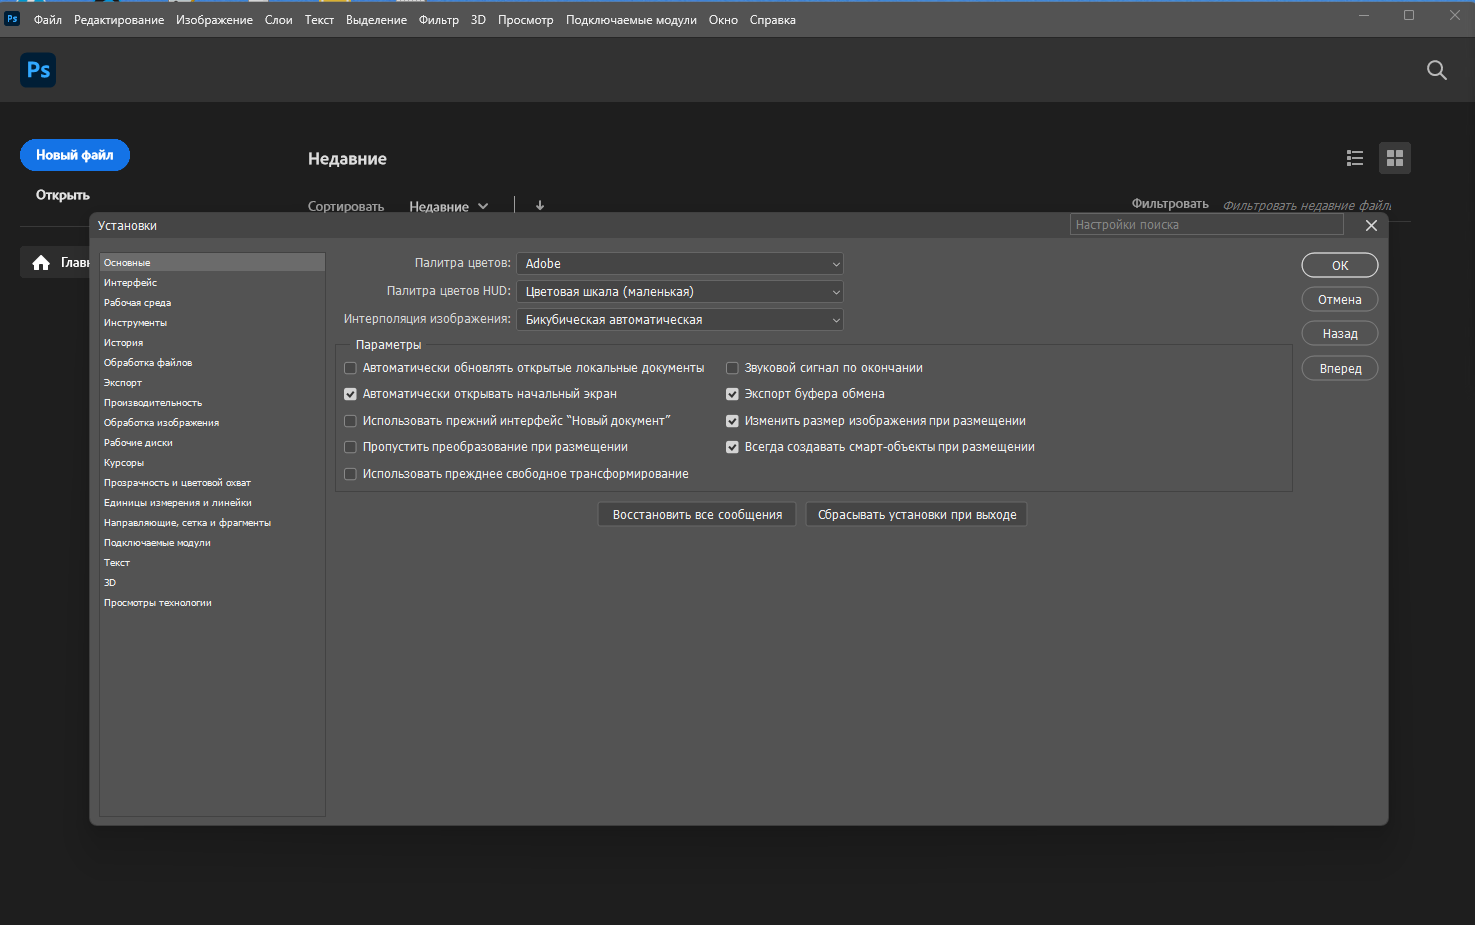
Task: Open the Слои menu
Action: pyautogui.click(x=278, y=20)
